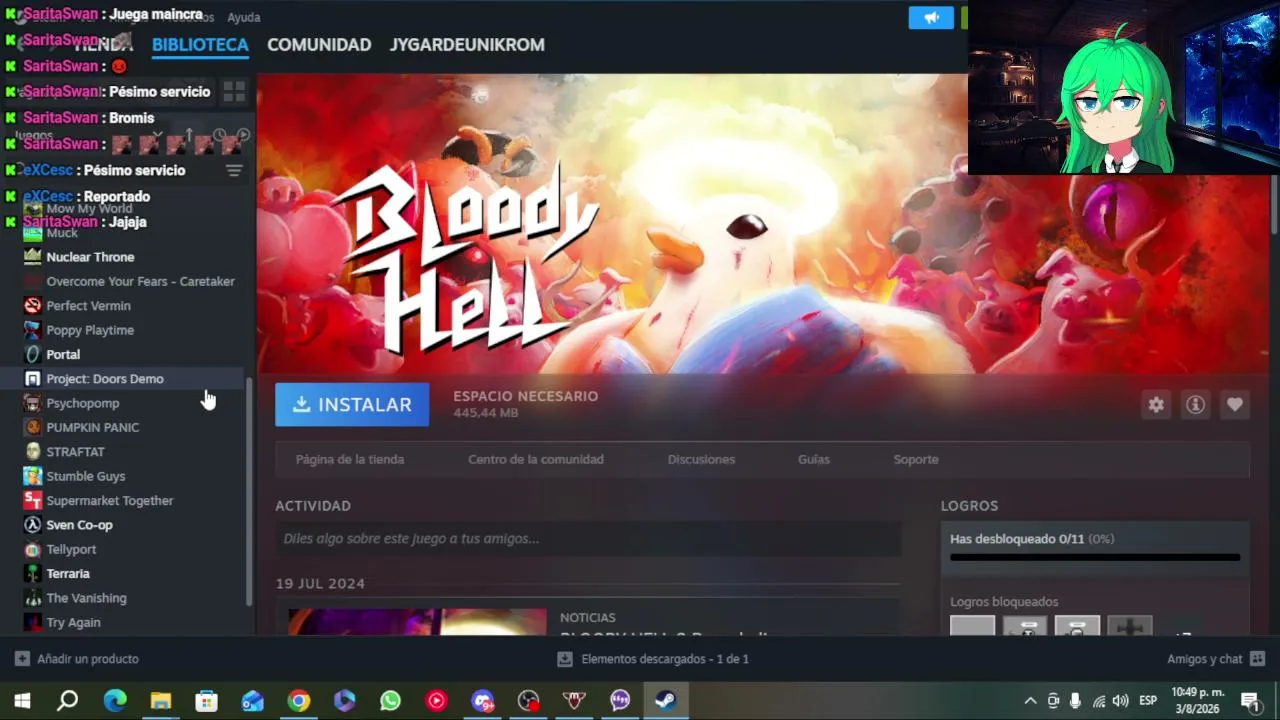Click the 'Logros bloqueados' label
The image size is (1280, 720).
(x=1004, y=602)
